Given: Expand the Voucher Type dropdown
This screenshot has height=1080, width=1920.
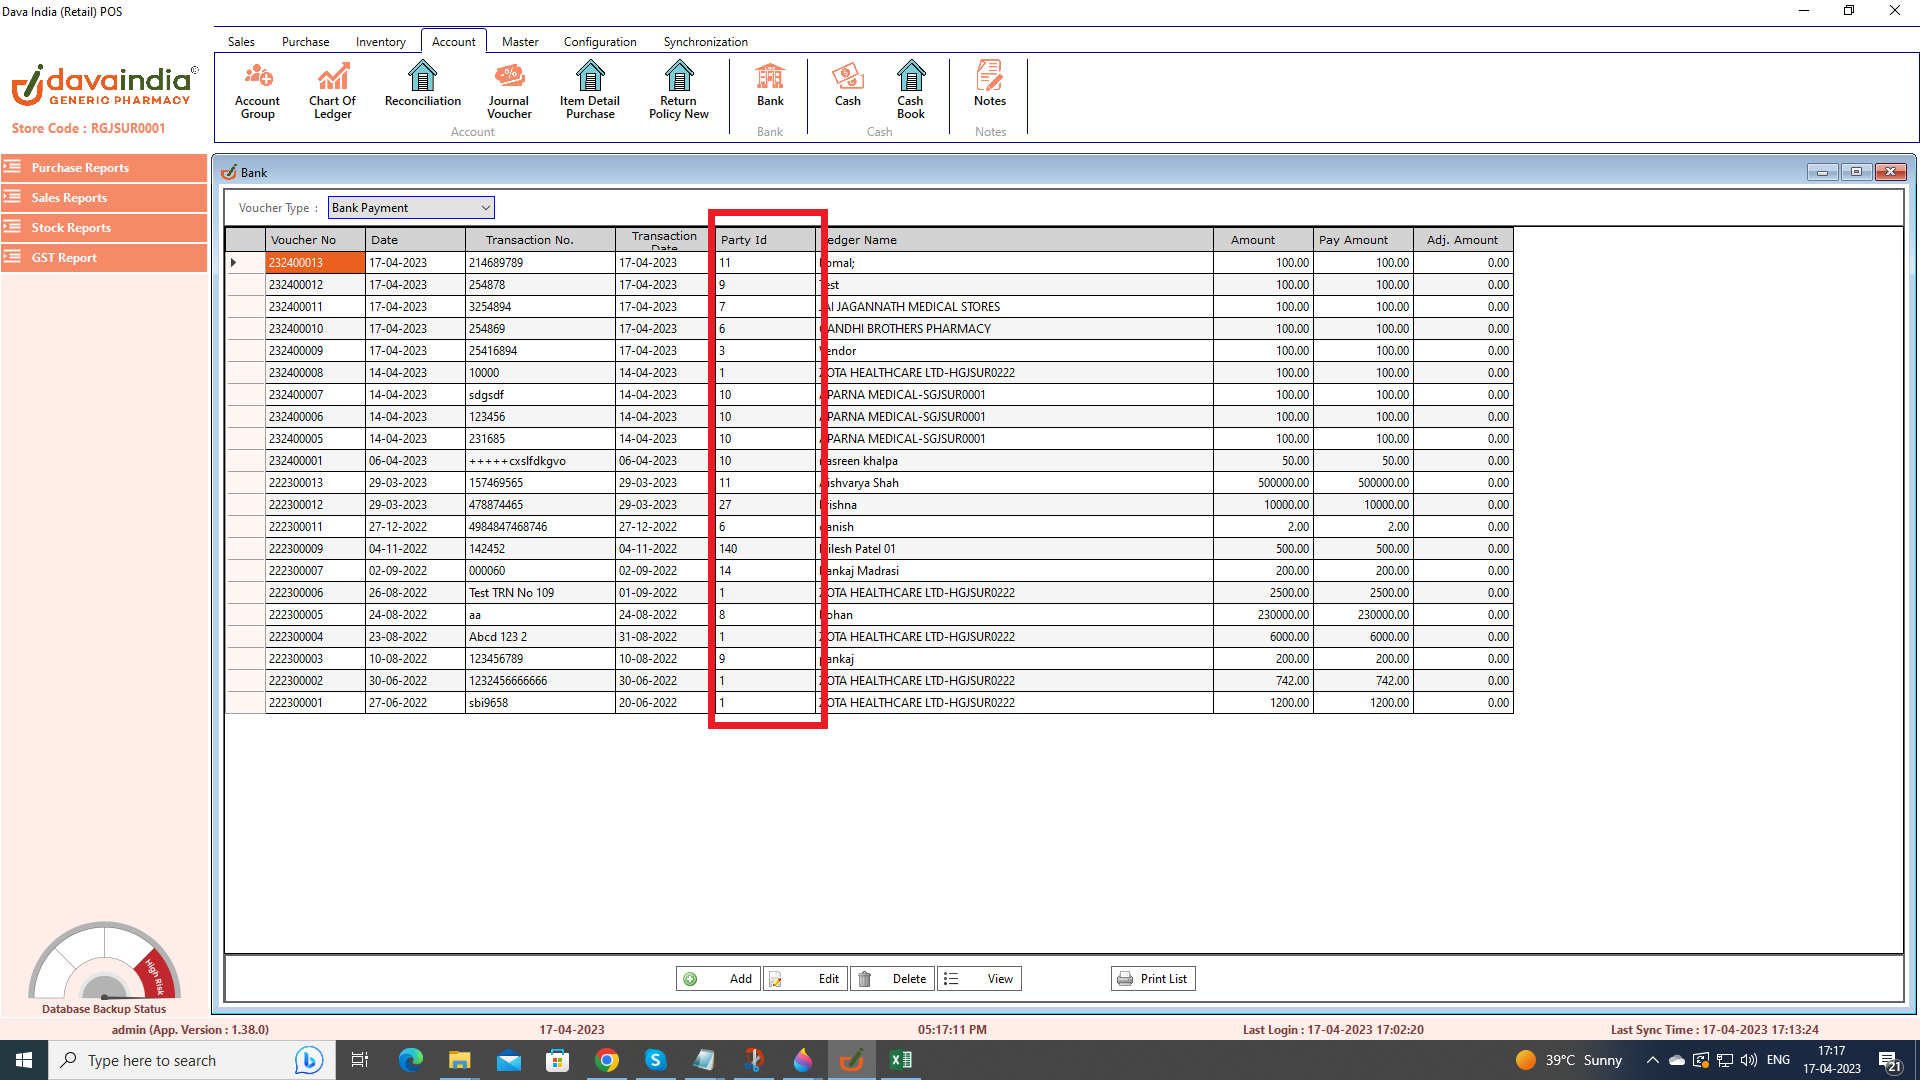Looking at the screenshot, I should pyautogui.click(x=486, y=208).
